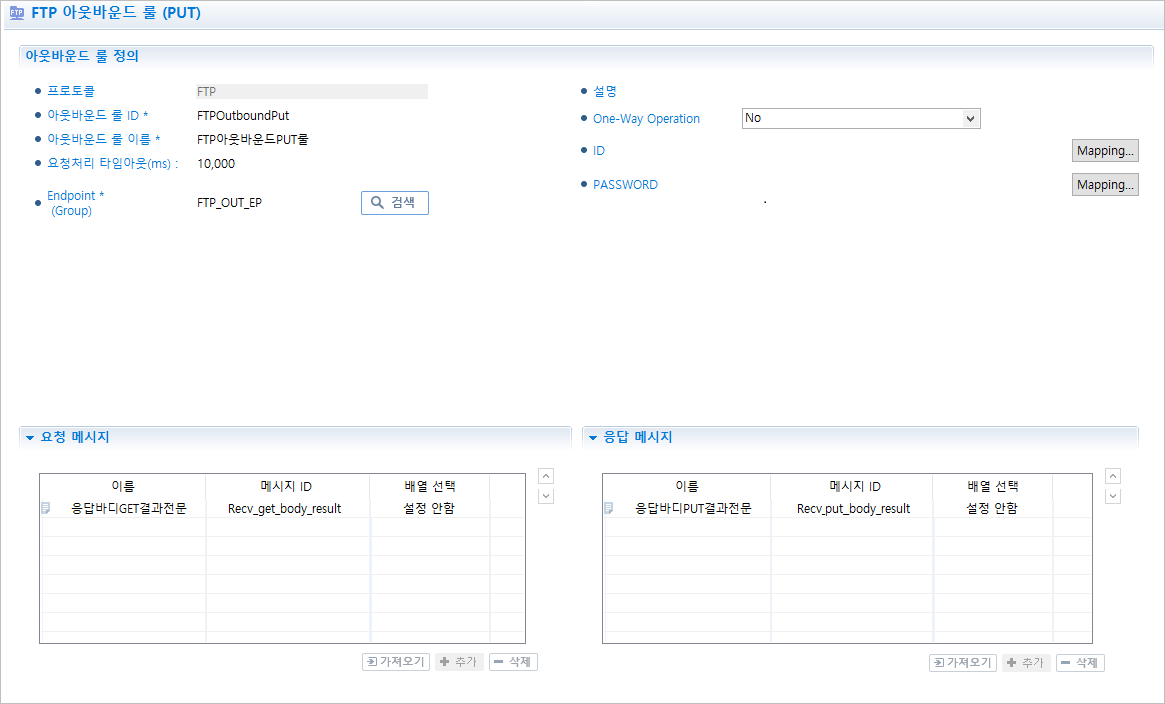Select the document icon of the 응답바디GET결과전문 row
This screenshot has width=1165, height=704.
coord(46,508)
